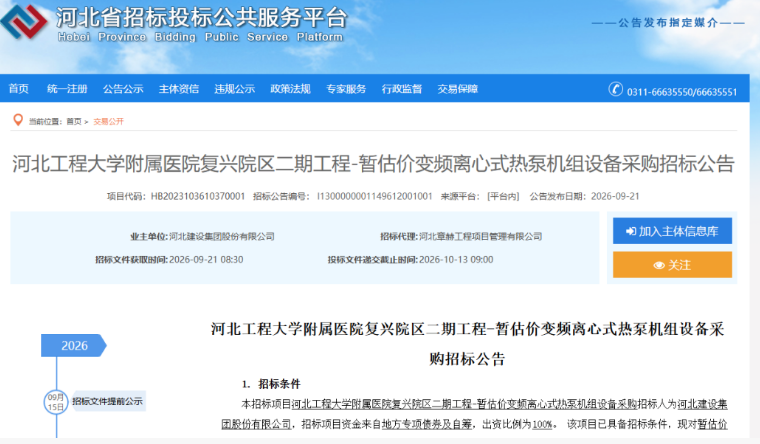Click the underlined 100% funding ratio text

pos(542,425)
